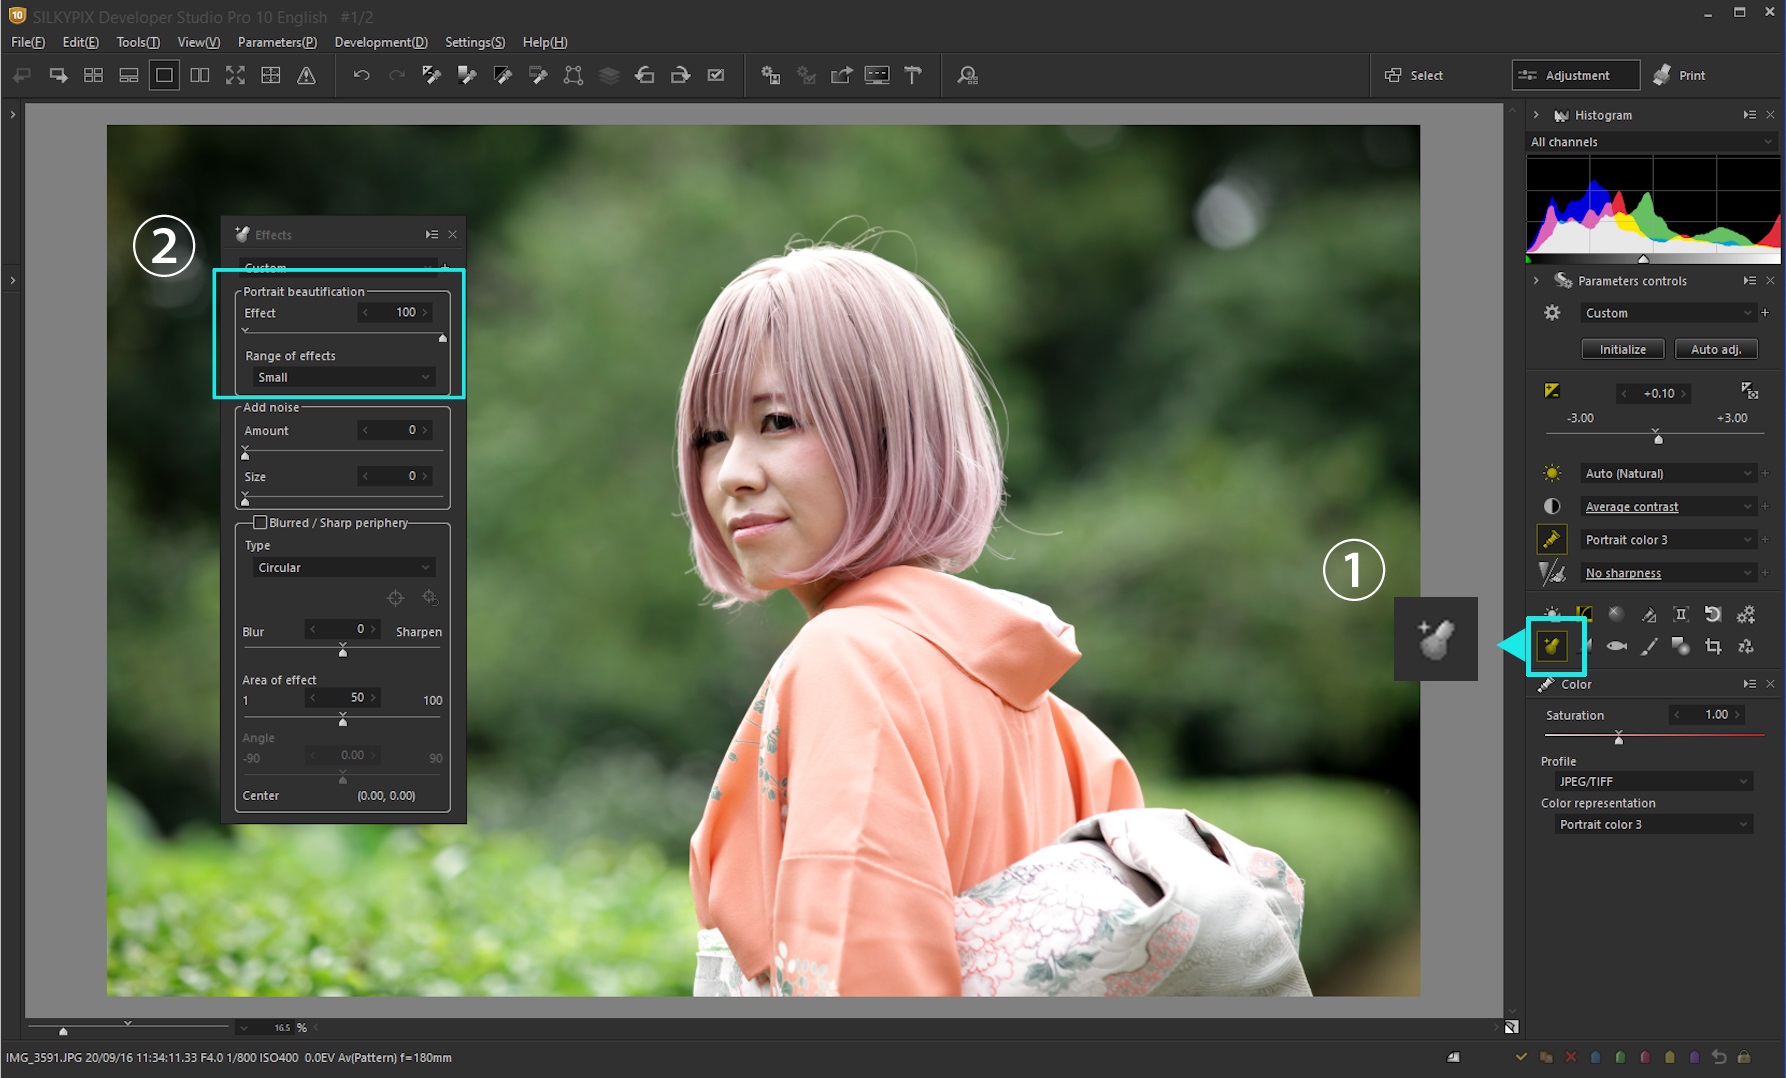Click the rotate right toolbar icon

coord(680,75)
